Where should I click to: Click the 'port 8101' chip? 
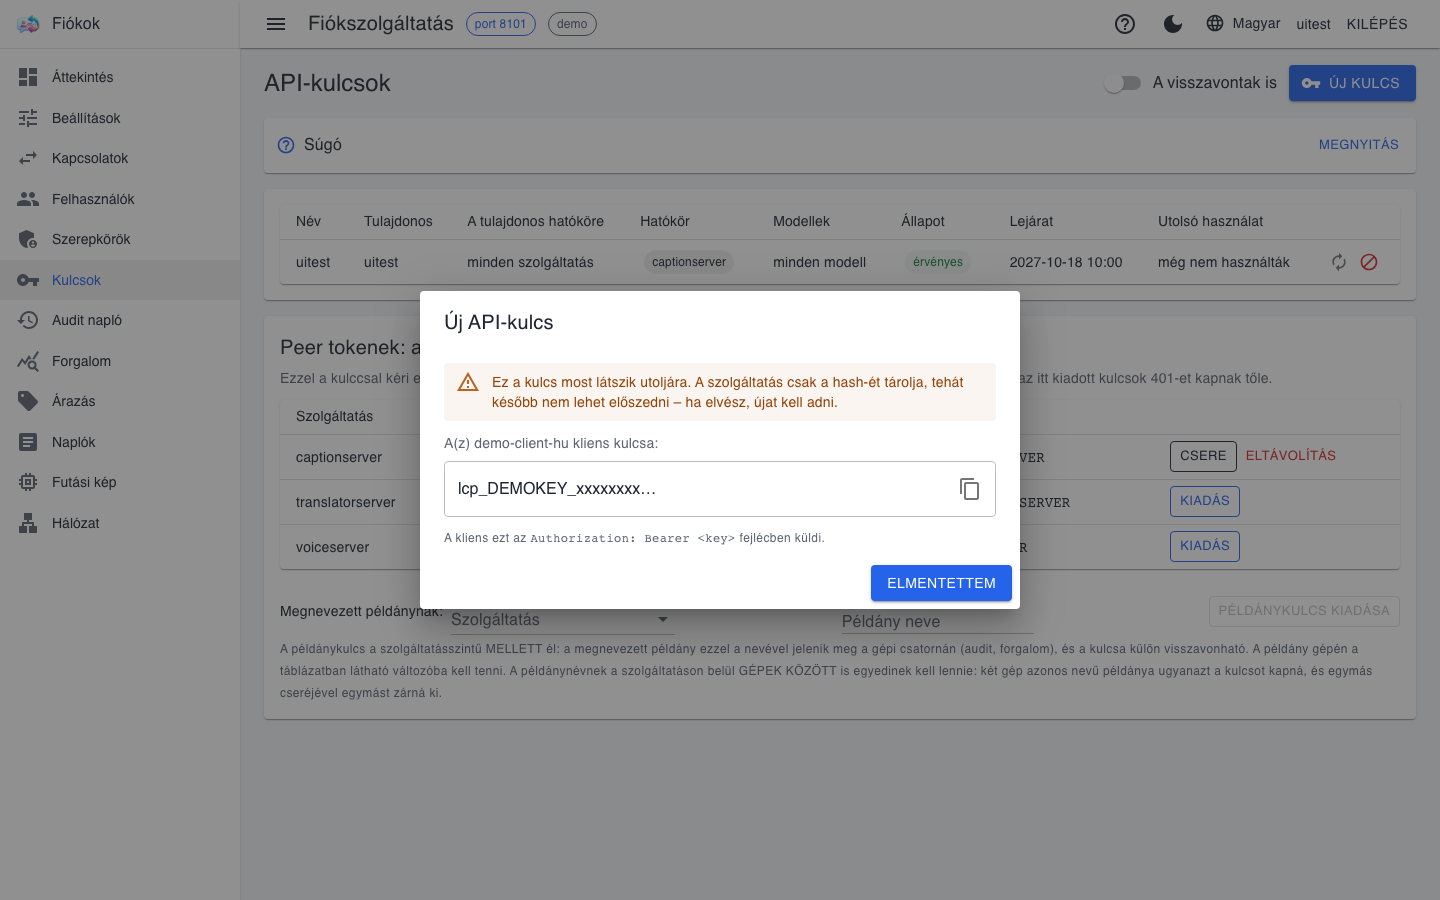[501, 24]
